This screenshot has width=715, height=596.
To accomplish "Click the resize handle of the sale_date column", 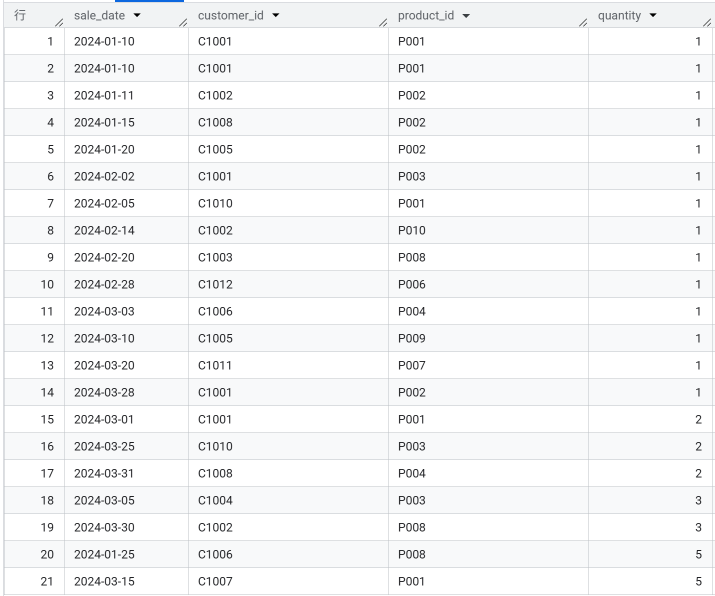I will click(x=182, y=21).
